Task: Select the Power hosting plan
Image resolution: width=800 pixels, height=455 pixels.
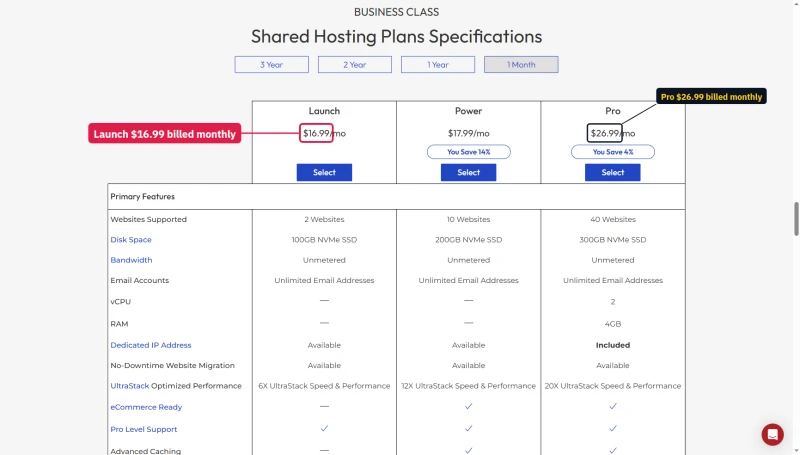Action: point(468,172)
